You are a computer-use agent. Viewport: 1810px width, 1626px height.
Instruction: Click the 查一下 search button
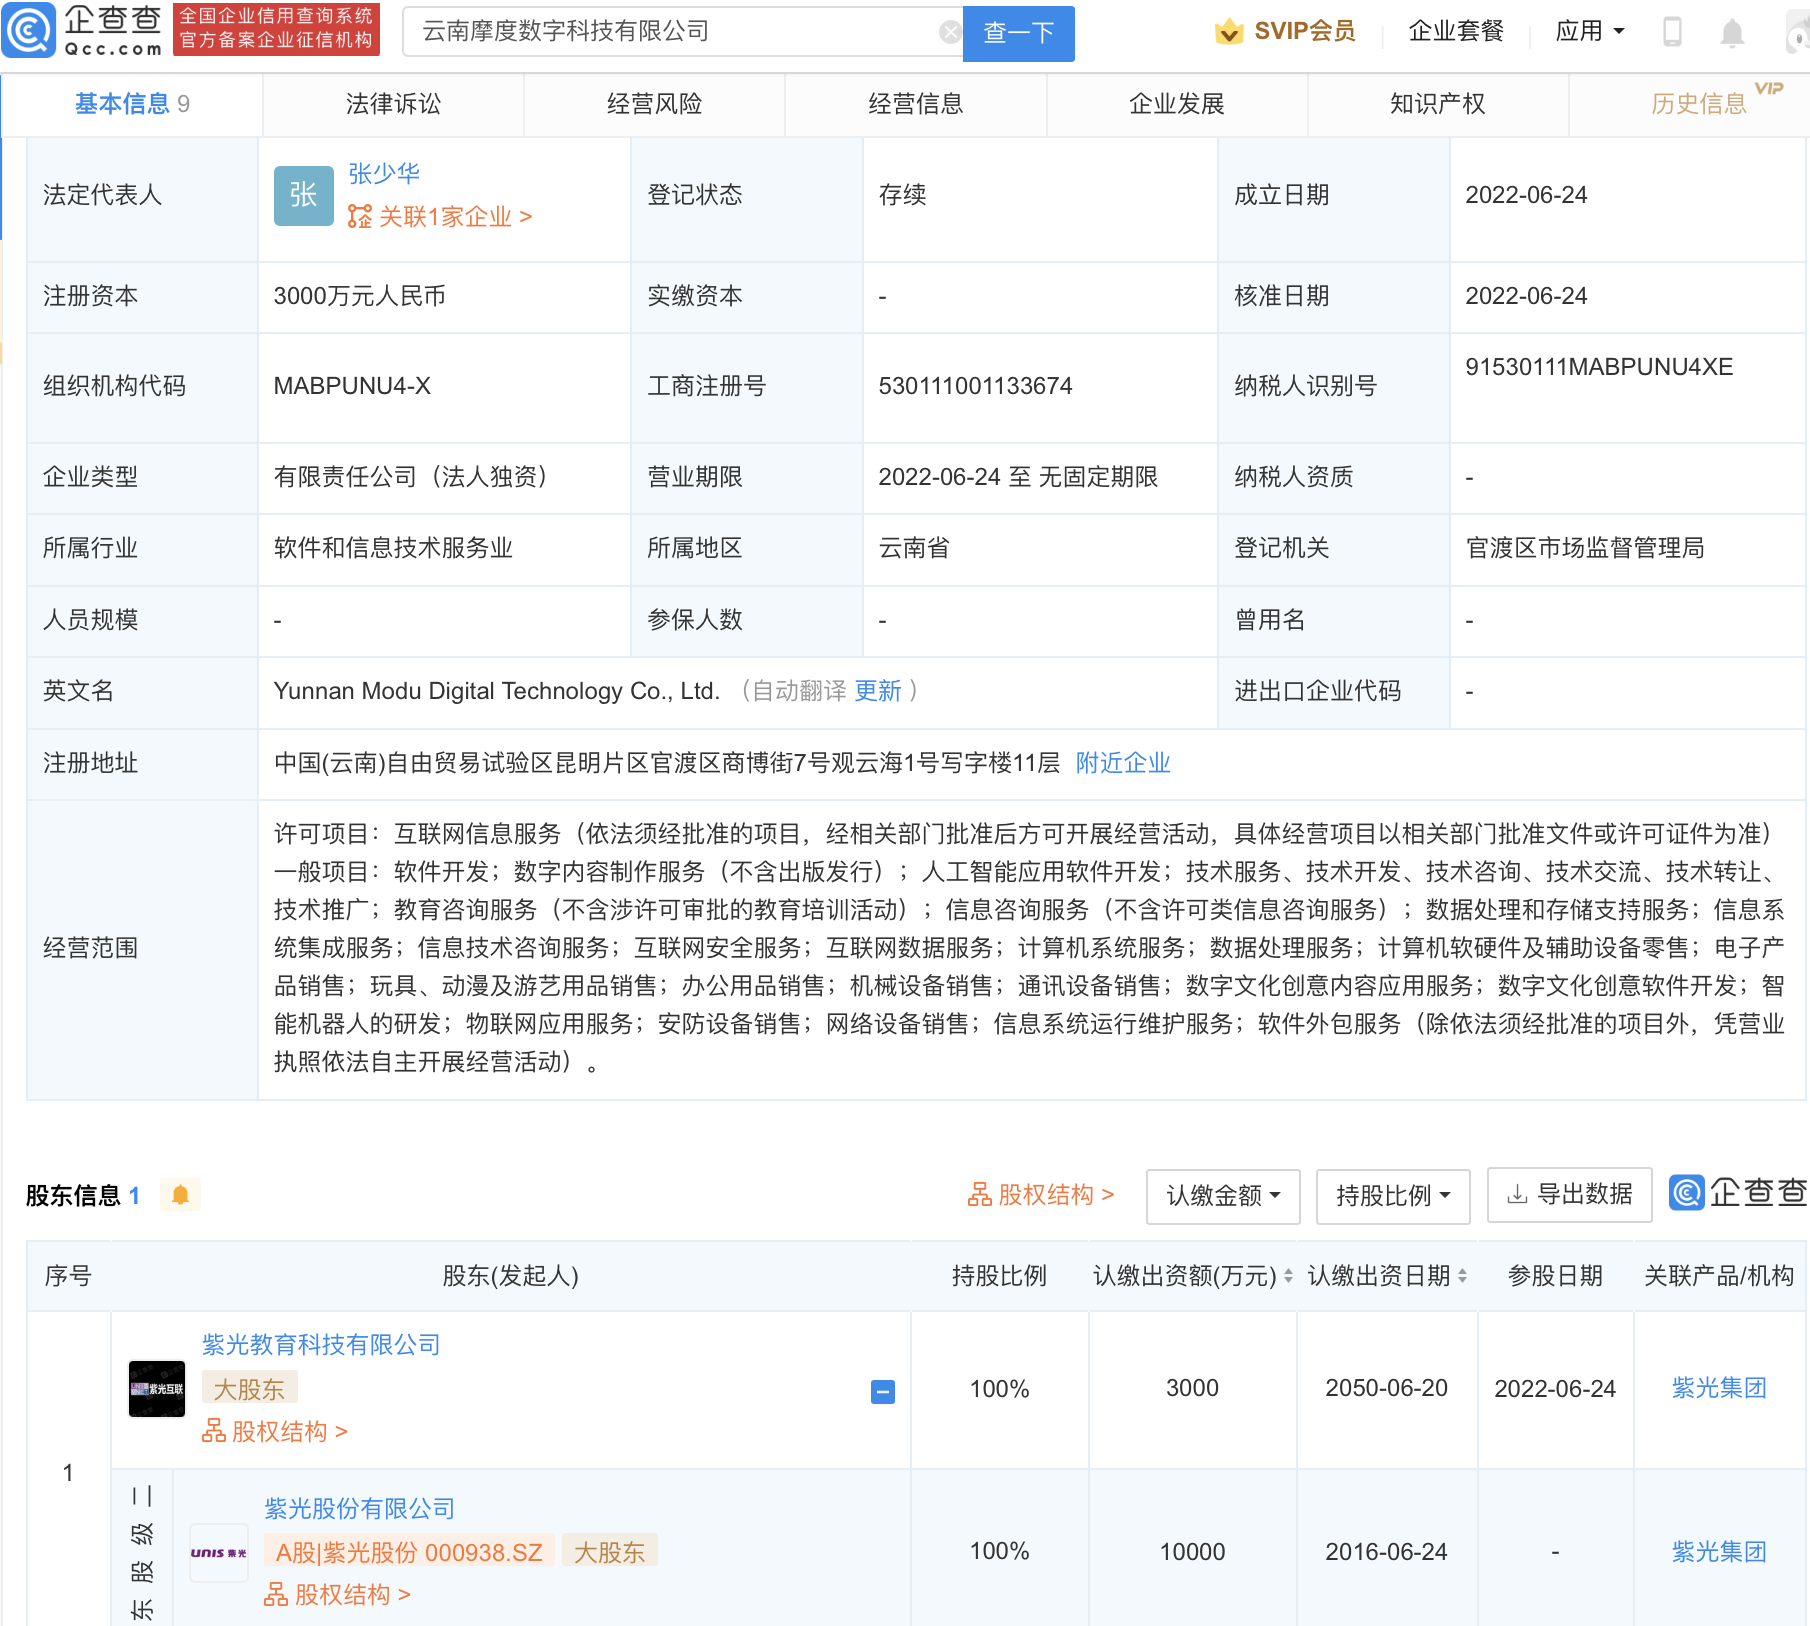[x=1018, y=33]
